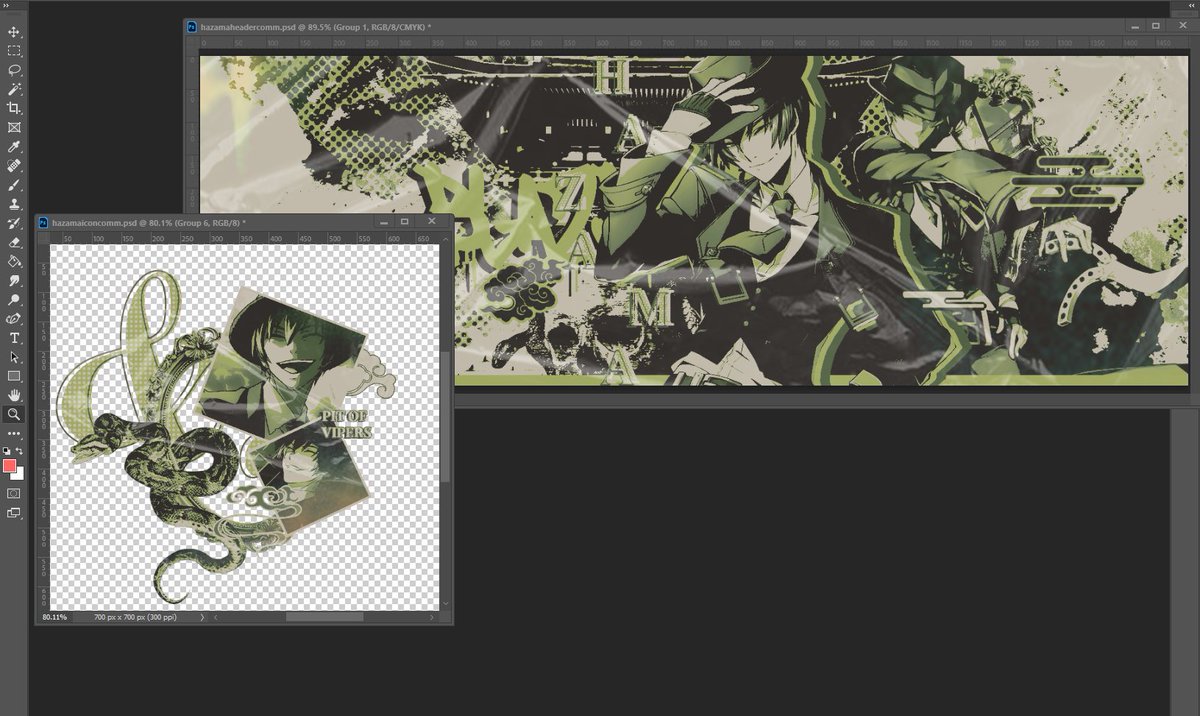Select the Paint Bucket tool
Viewport: 1200px width, 716px height.
pos(14,261)
